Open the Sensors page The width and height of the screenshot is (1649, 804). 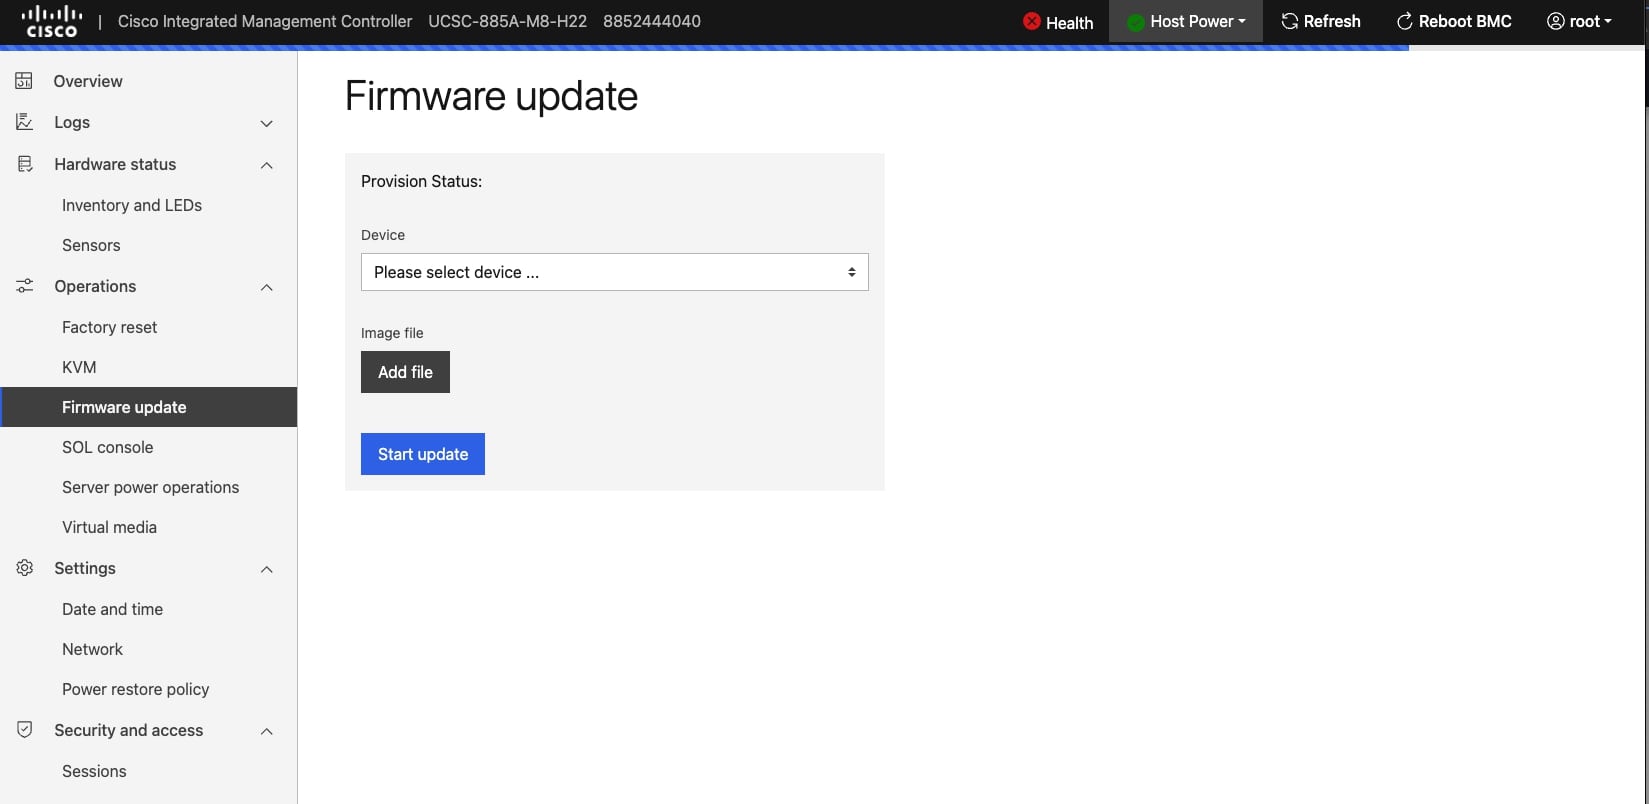(91, 245)
